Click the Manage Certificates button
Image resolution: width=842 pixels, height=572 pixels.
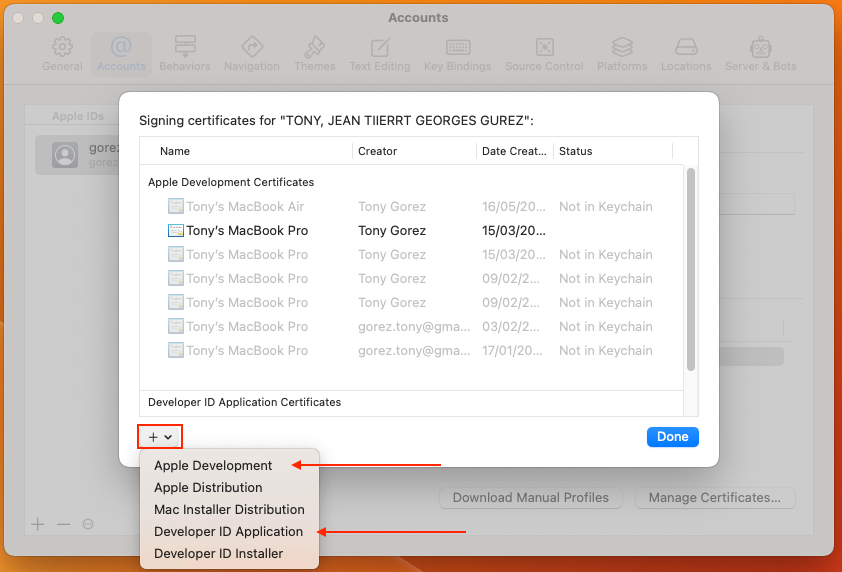[715, 497]
